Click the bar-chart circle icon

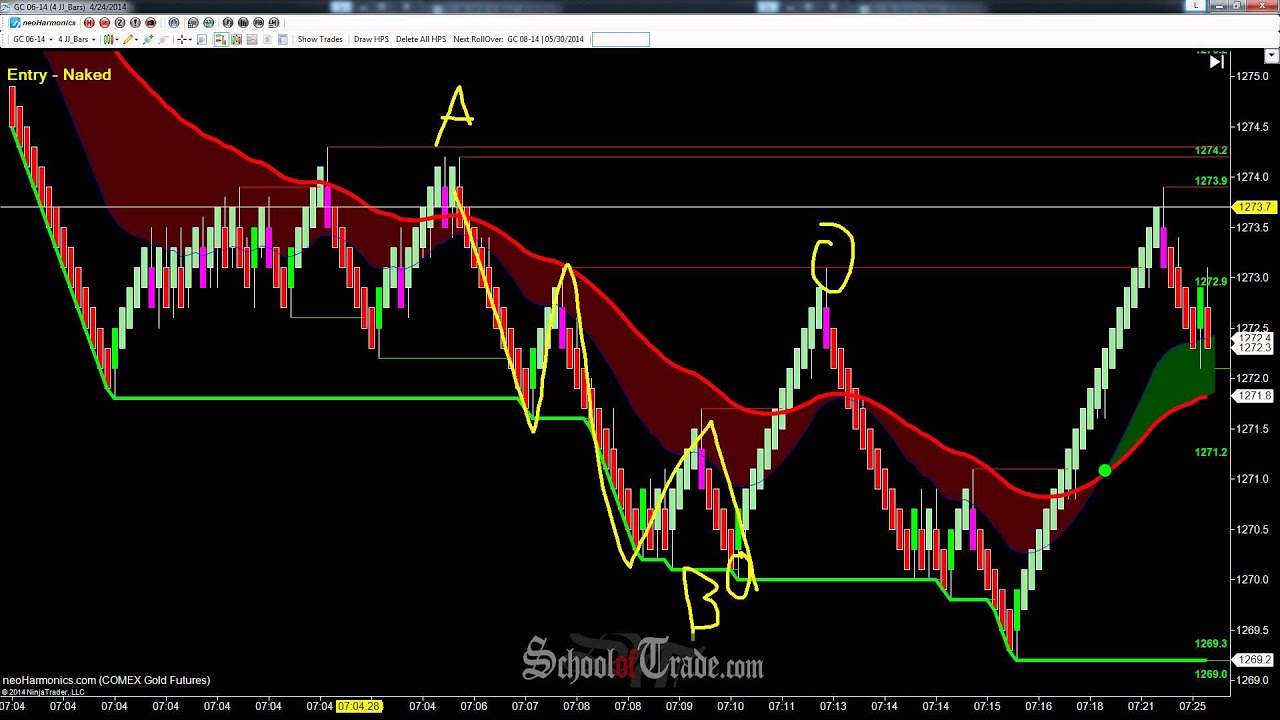coord(243,23)
